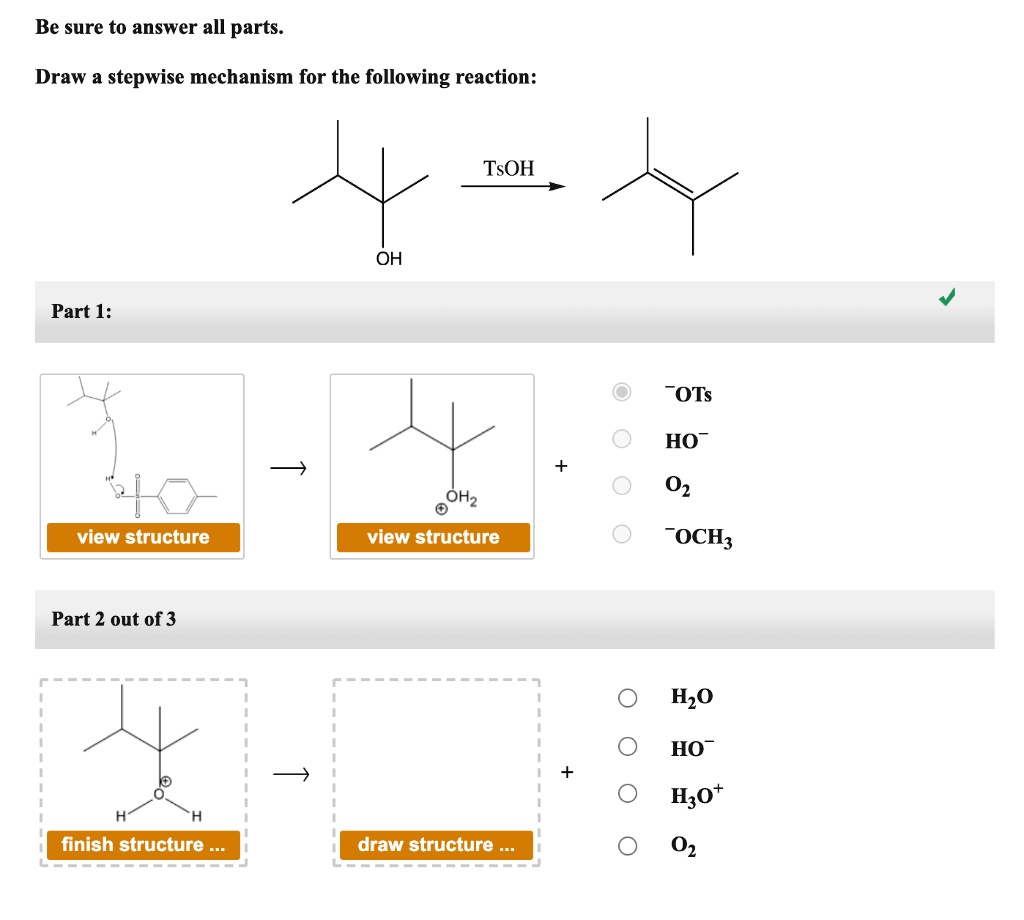Screen dimensions: 1024x920
Task: Select H3O+ as the leaving species
Action: coord(628,795)
